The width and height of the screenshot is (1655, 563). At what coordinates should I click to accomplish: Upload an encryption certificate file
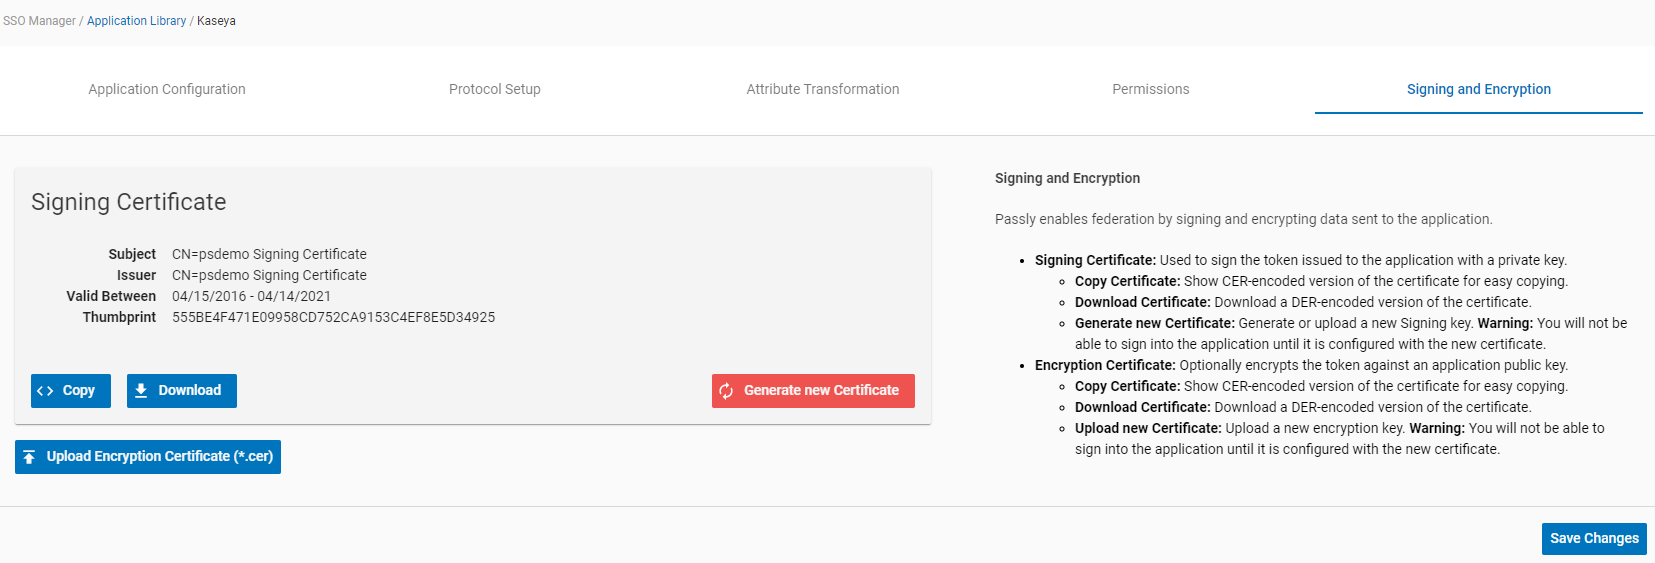click(x=148, y=457)
